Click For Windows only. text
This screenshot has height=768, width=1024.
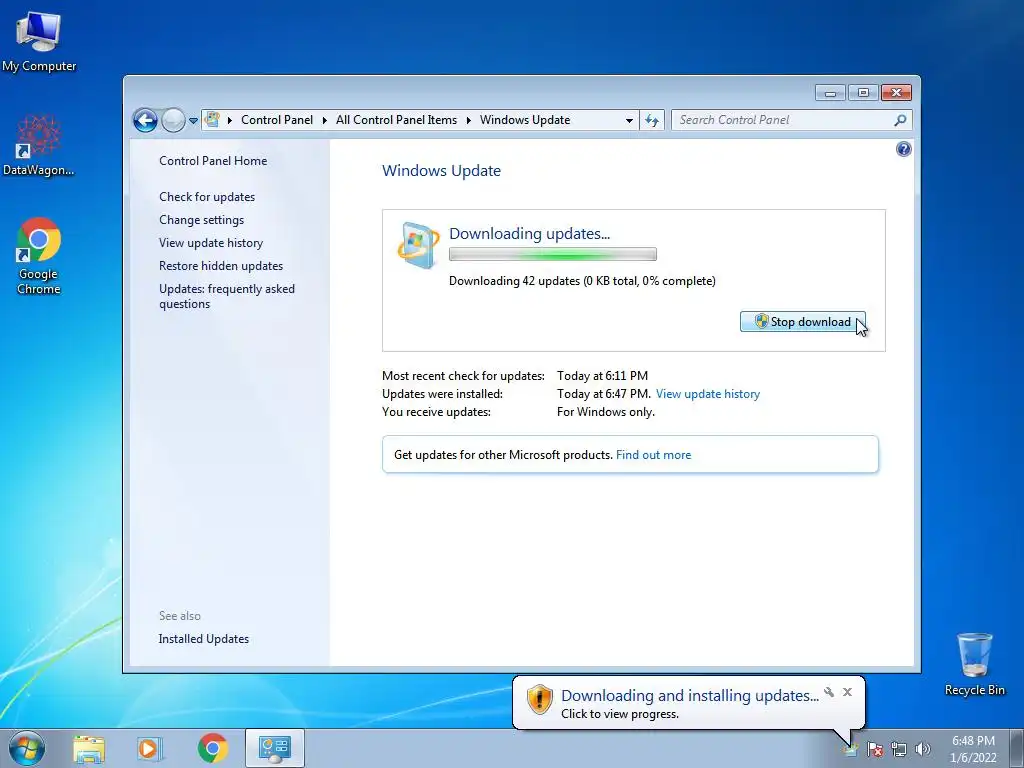pos(605,412)
